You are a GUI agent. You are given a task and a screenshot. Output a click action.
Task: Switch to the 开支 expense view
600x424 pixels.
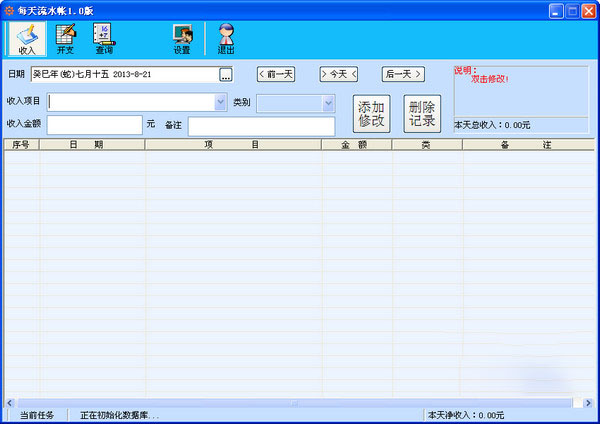66,38
